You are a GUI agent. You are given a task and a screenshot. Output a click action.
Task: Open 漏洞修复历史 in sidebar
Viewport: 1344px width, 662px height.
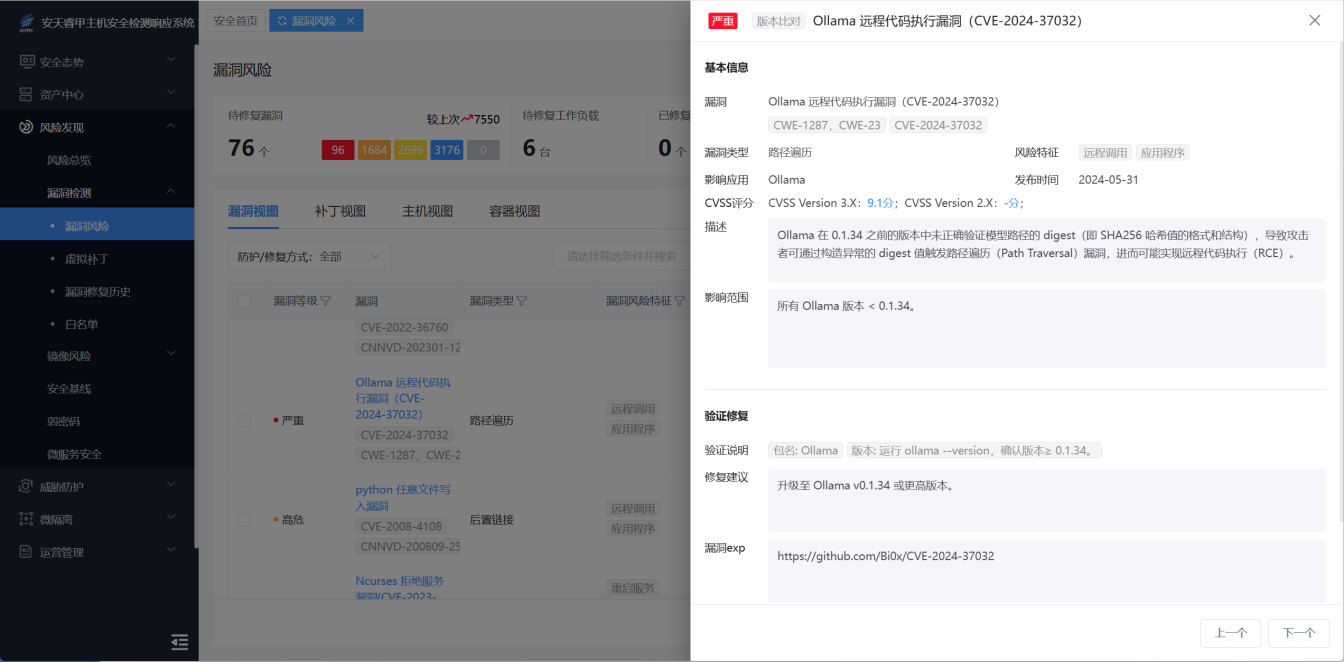pyautogui.click(x=97, y=291)
